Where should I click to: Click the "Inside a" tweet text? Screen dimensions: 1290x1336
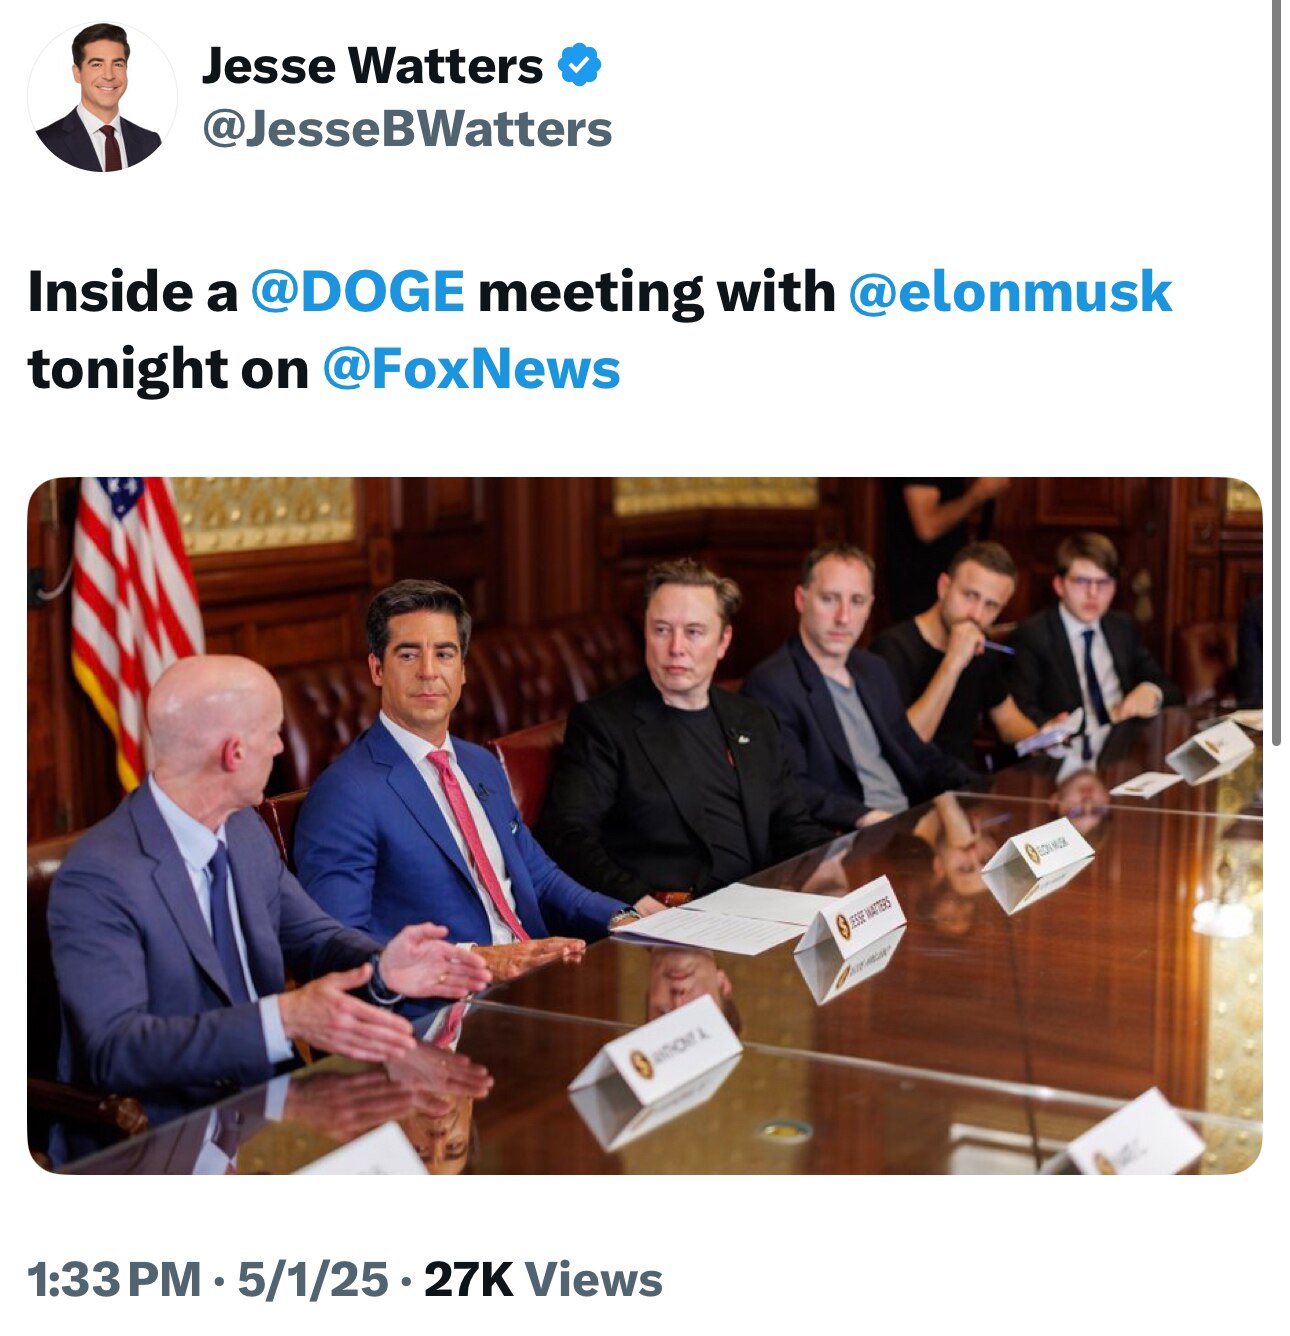[132, 292]
